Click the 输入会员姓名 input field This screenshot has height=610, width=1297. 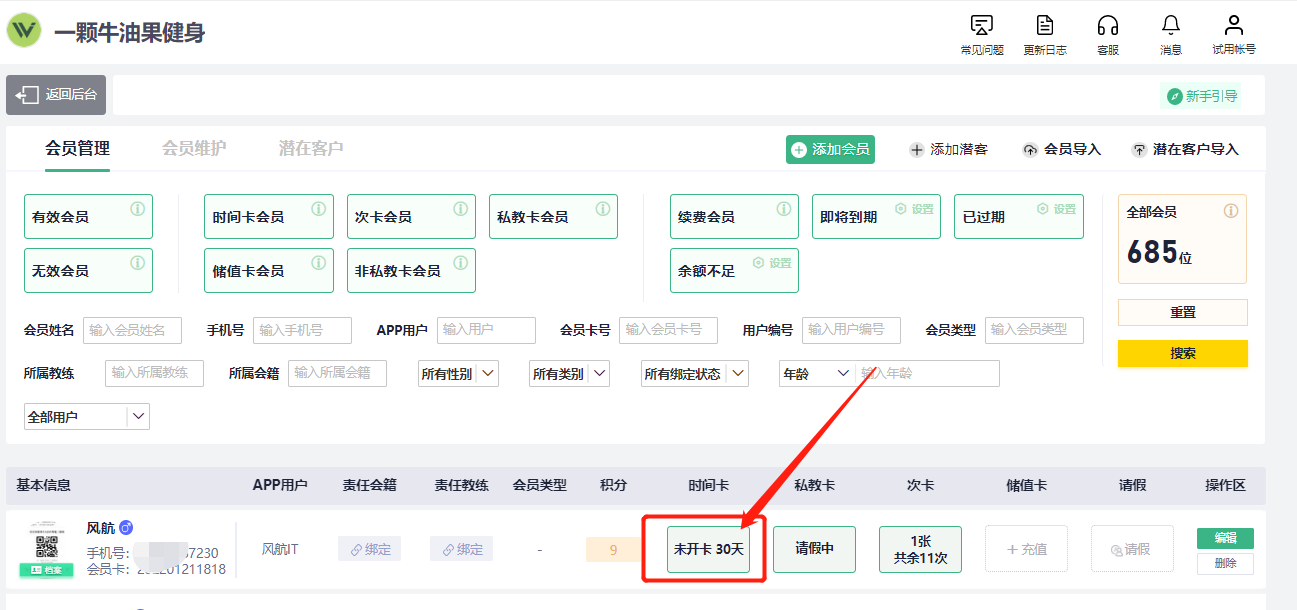pos(132,330)
